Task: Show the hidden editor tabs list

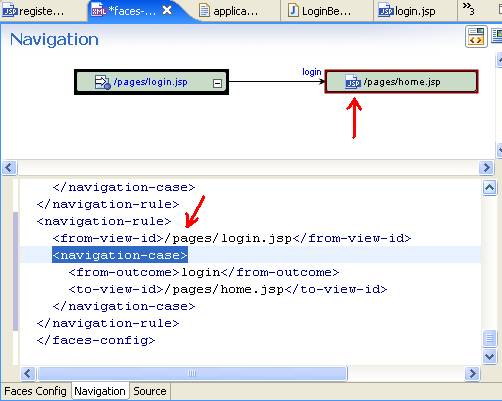Action: [x=469, y=9]
